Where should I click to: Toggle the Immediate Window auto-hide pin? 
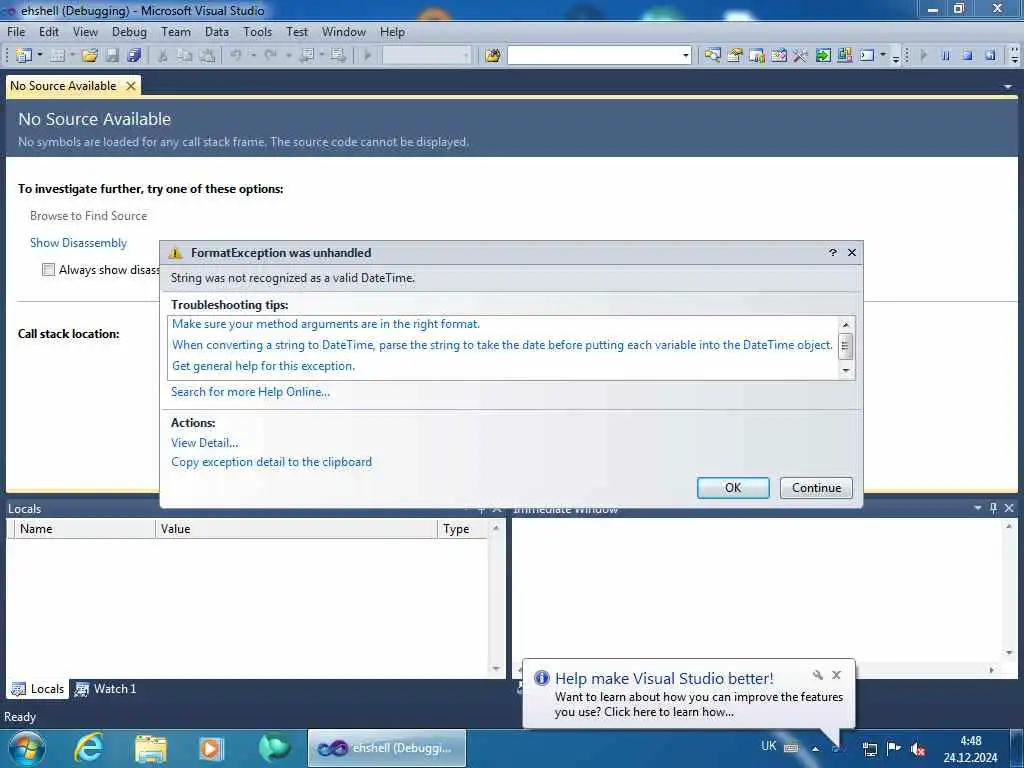pyautogui.click(x=993, y=507)
